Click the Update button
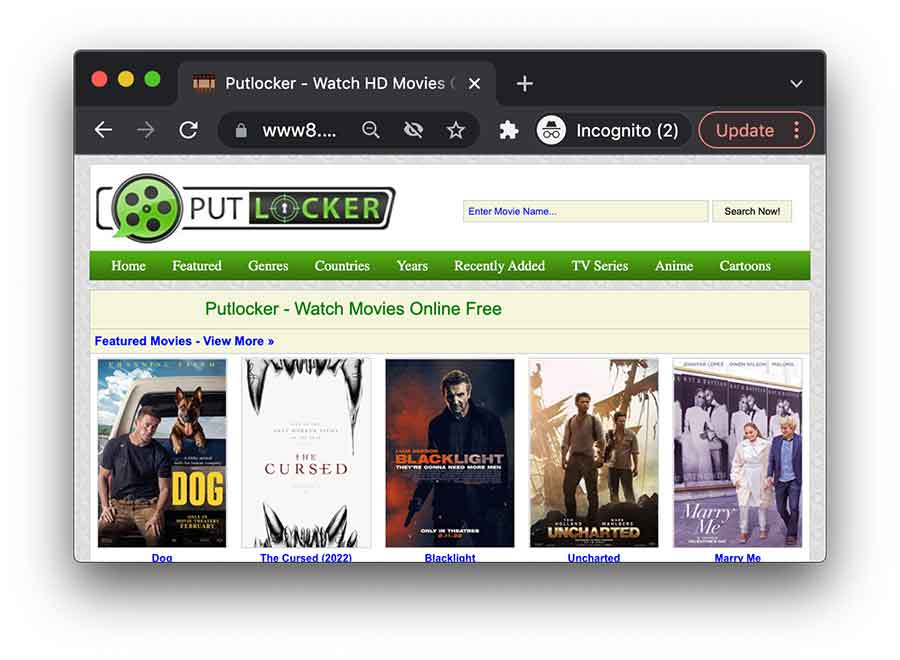Image resolution: width=900 pixels, height=660 pixels. [744, 130]
